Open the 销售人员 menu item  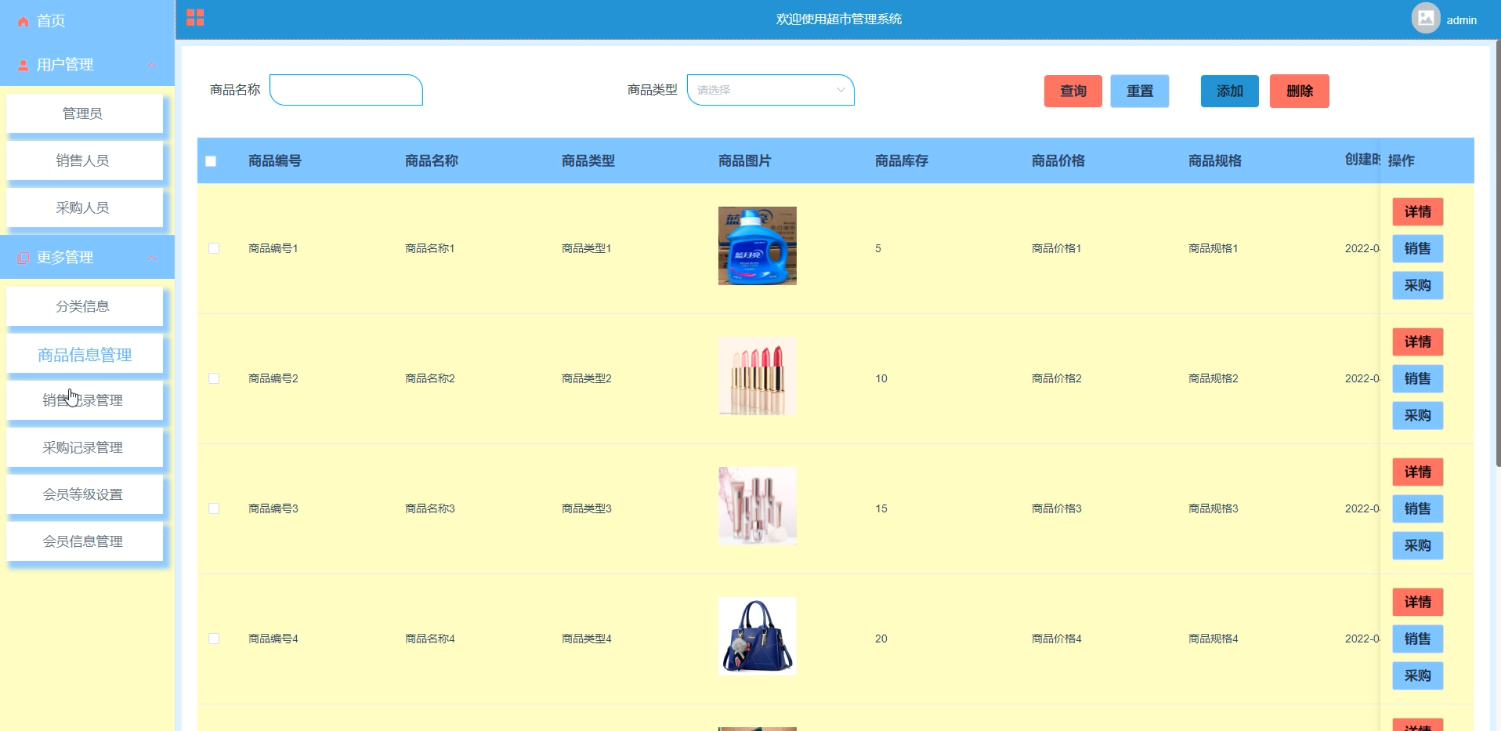[84, 161]
